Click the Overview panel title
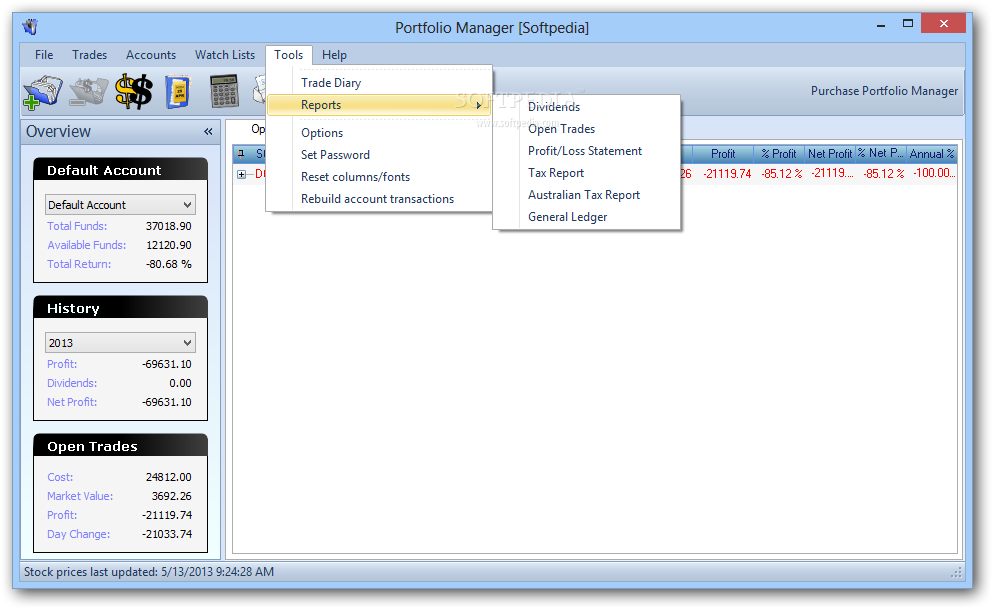993x609 pixels. pos(58,132)
